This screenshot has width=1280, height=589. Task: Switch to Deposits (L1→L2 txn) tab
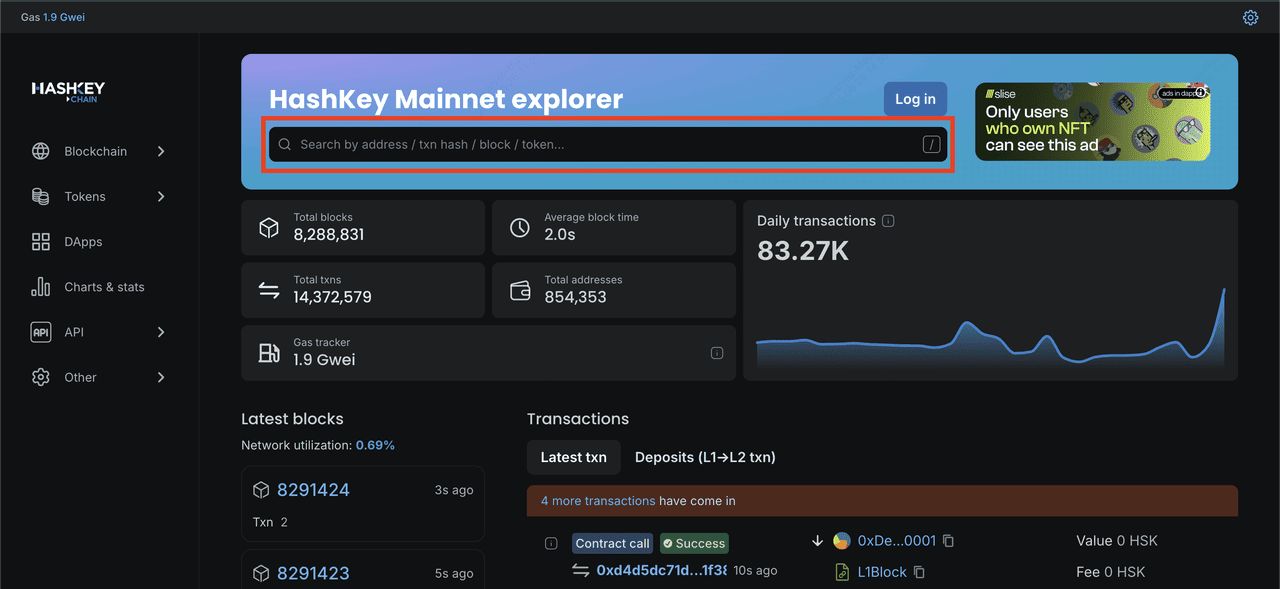click(x=705, y=457)
